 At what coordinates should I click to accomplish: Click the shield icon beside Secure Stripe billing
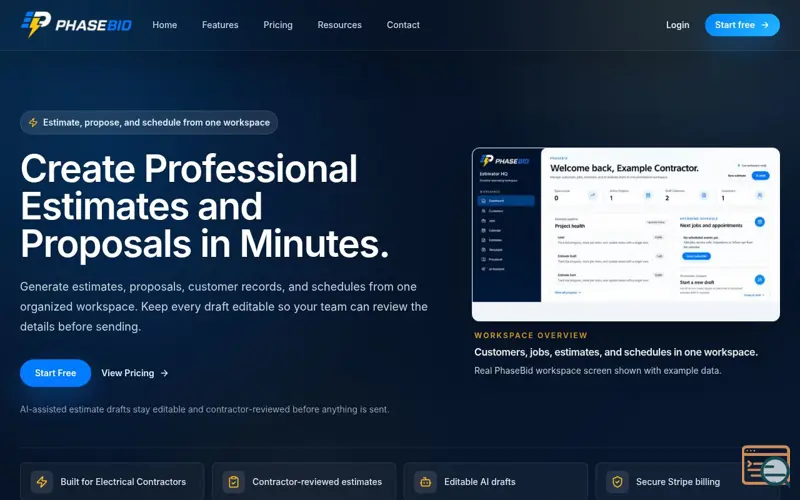tap(617, 482)
